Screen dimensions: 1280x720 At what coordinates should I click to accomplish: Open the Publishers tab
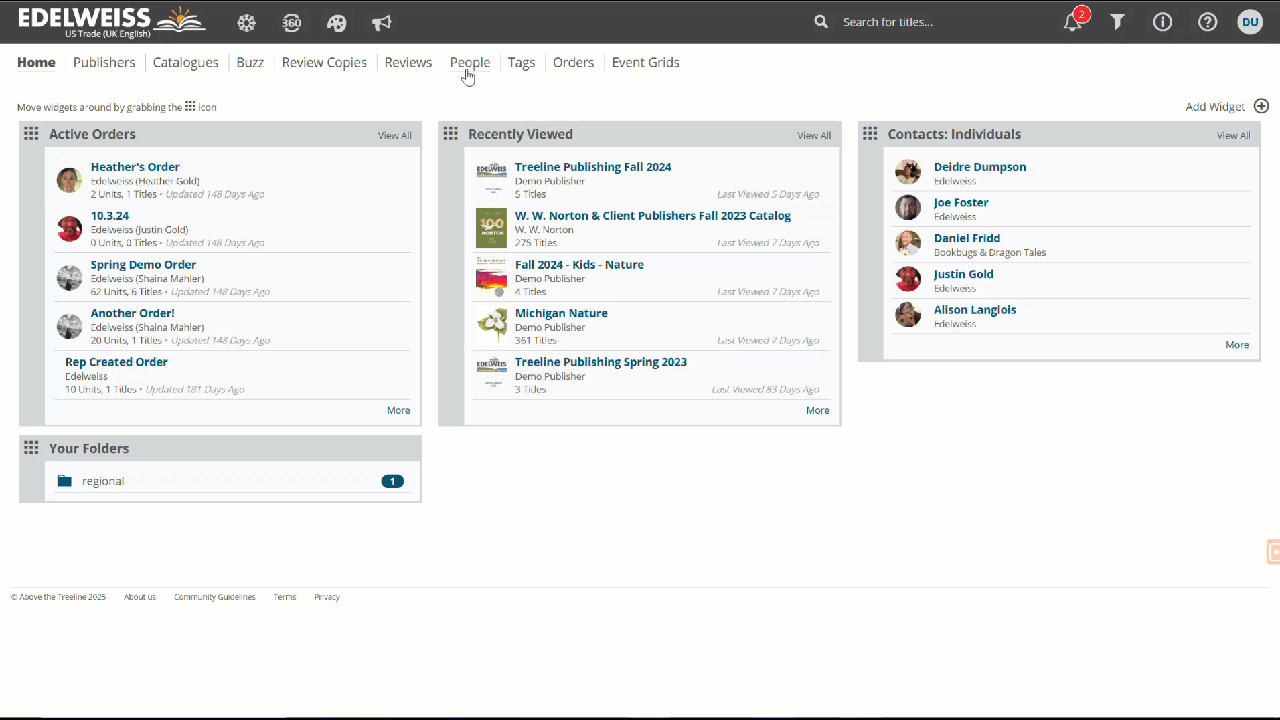tap(104, 62)
